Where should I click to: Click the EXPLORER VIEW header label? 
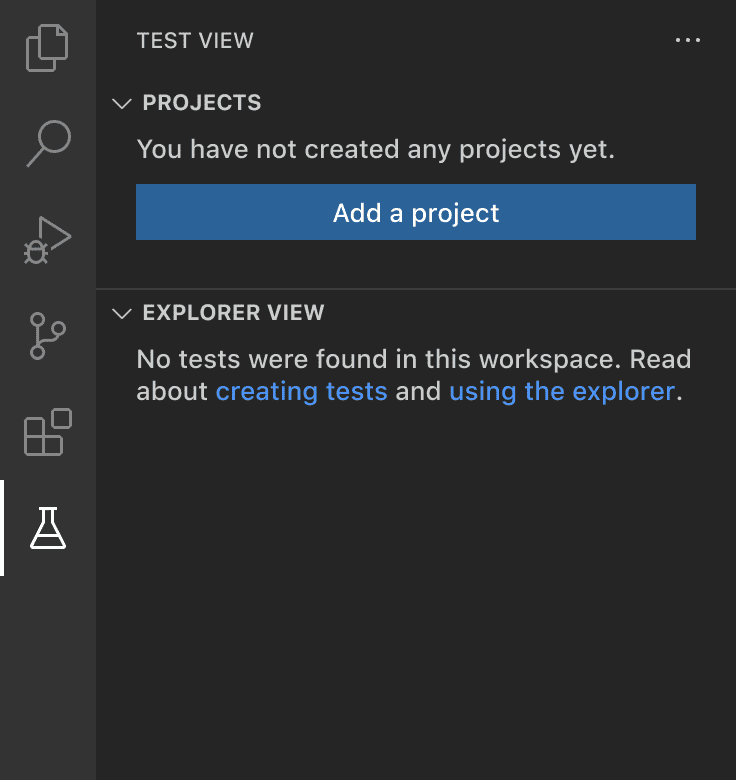(233, 313)
